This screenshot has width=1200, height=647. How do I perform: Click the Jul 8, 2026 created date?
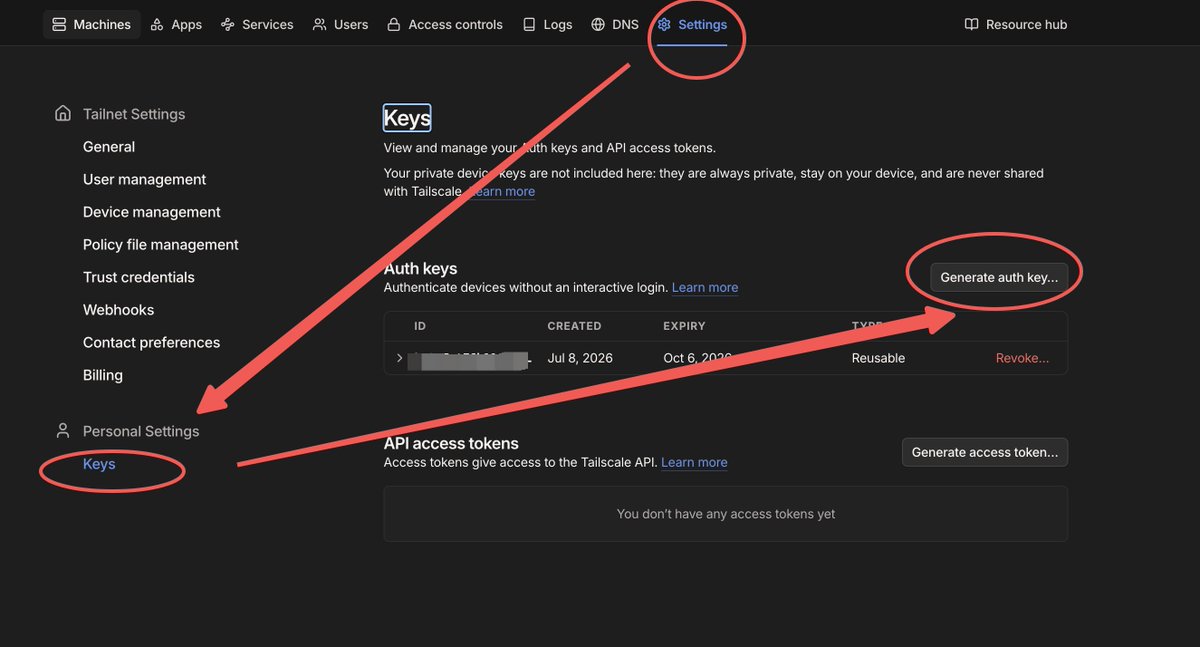pyautogui.click(x=580, y=358)
